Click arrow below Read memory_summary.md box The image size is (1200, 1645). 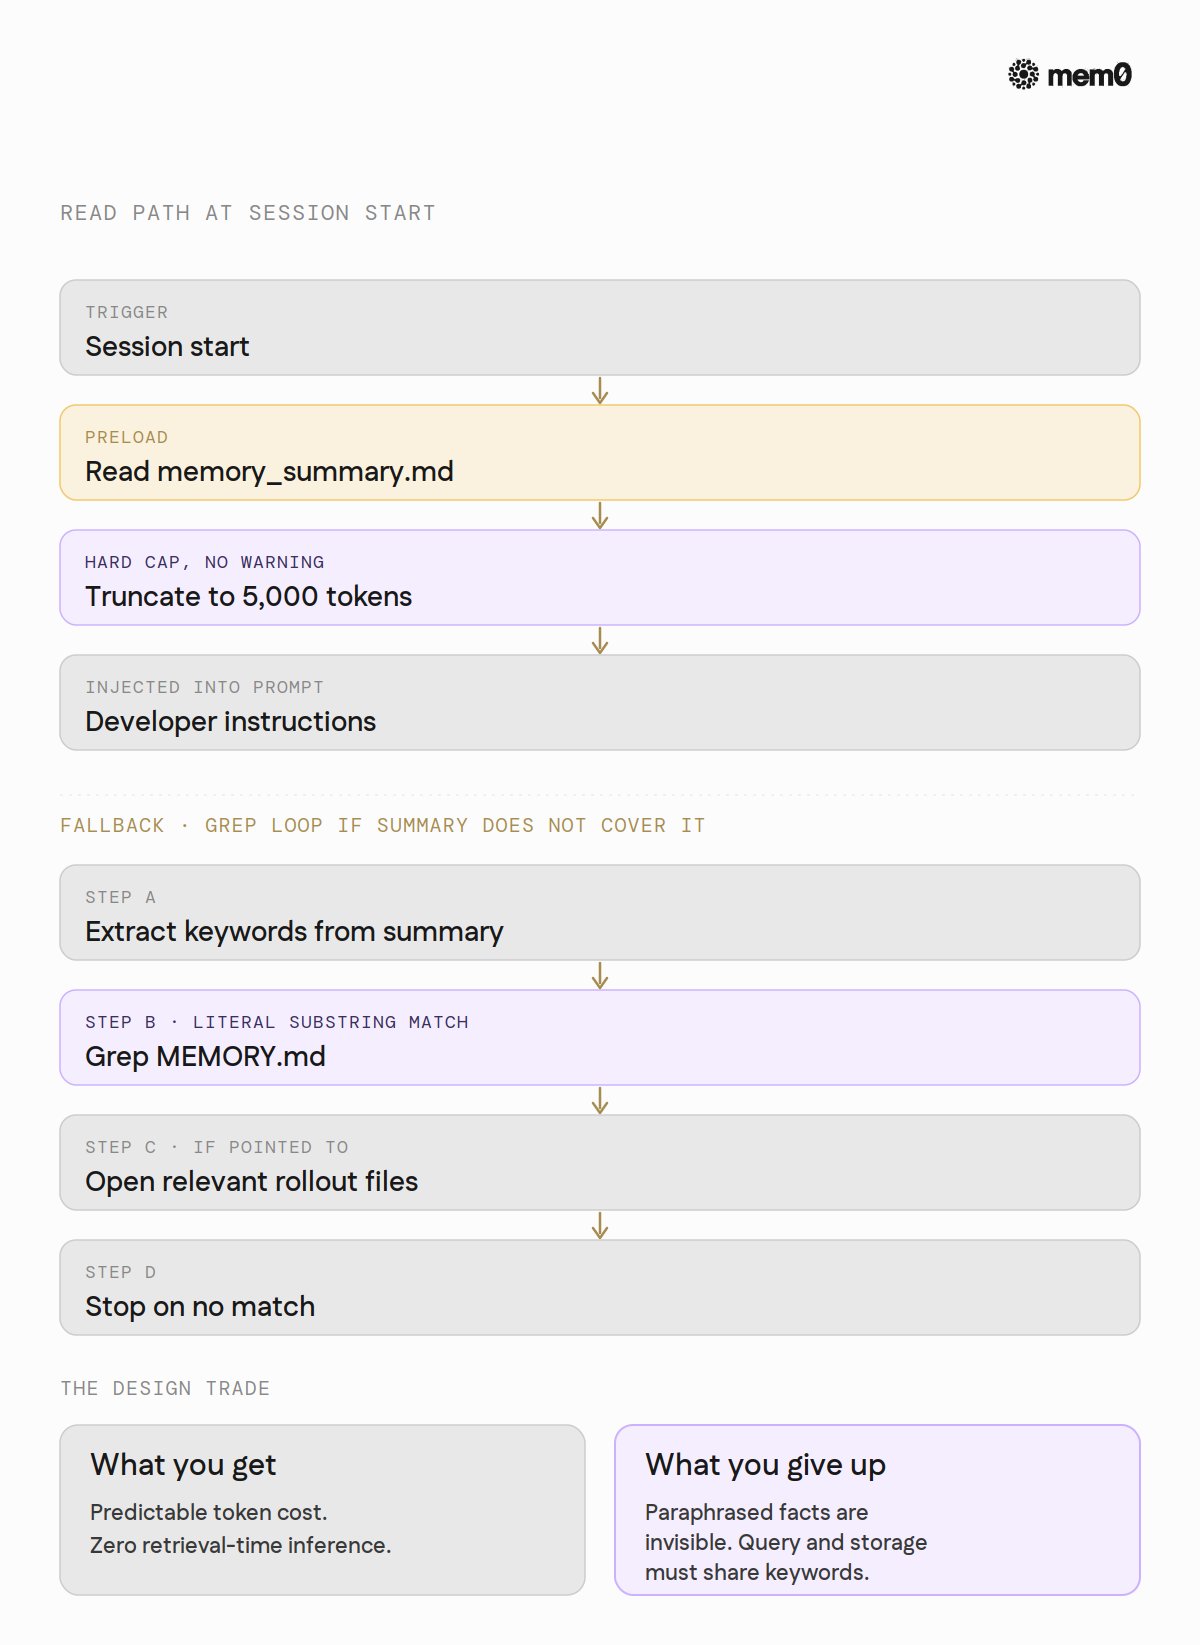pos(600,516)
